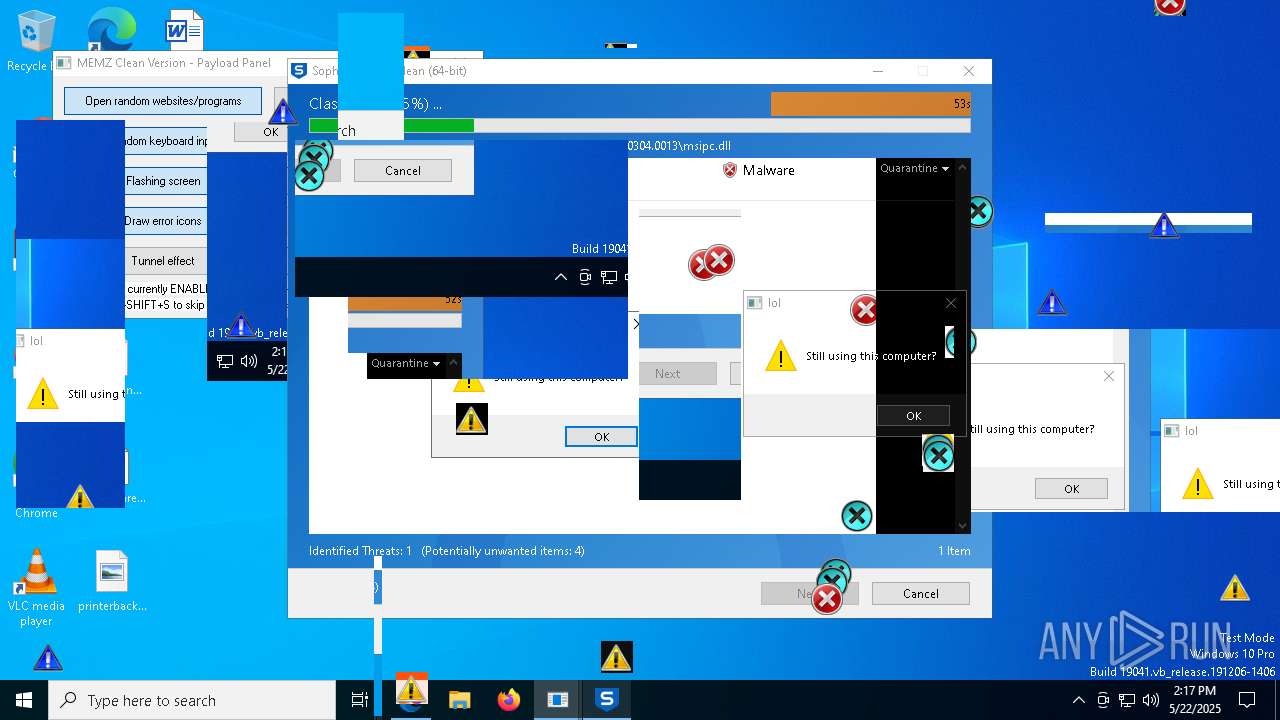The width and height of the screenshot is (1280, 720).
Task: Open the taskbar clock showing 2:17 PM
Action: [1193, 700]
